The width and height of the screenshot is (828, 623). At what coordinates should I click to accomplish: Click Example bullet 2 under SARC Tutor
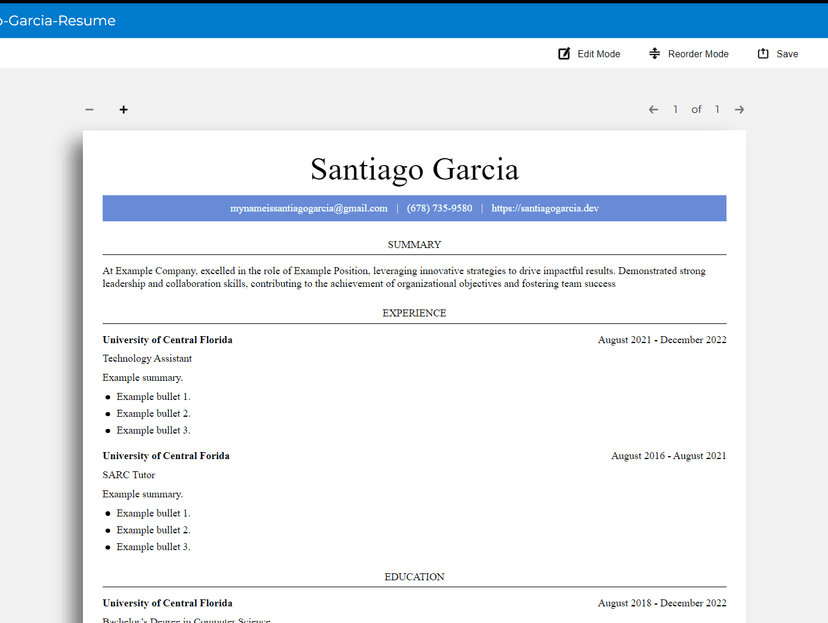point(154,531)
